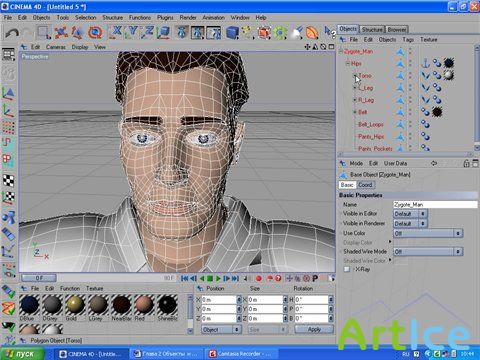
Task: Open the orange deformer objects icon
Action: coord(312,32)
